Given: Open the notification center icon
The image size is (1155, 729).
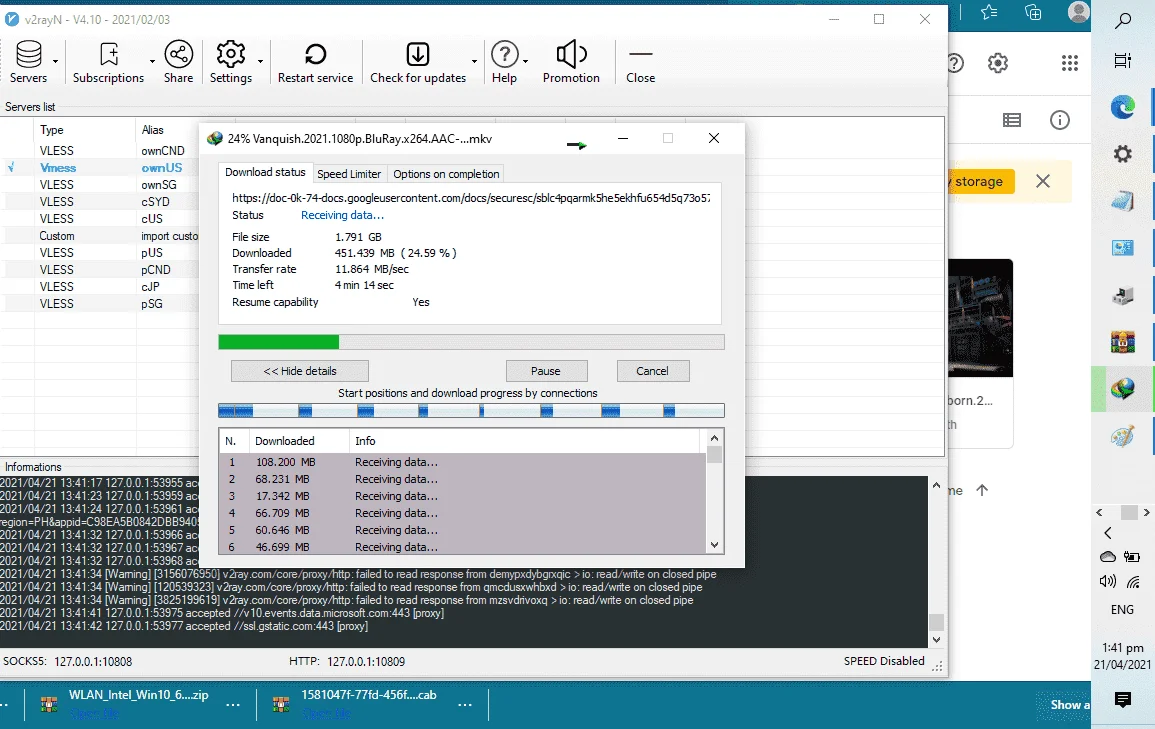Looking at the screenshot, I should pyautogui.click(x=1123, y=700).
